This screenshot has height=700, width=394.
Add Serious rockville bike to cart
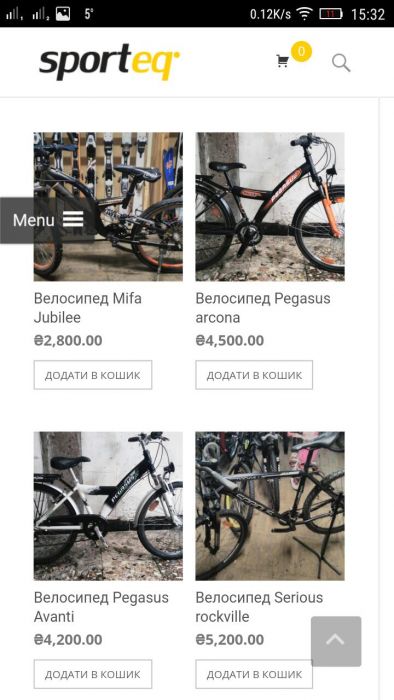254,674
